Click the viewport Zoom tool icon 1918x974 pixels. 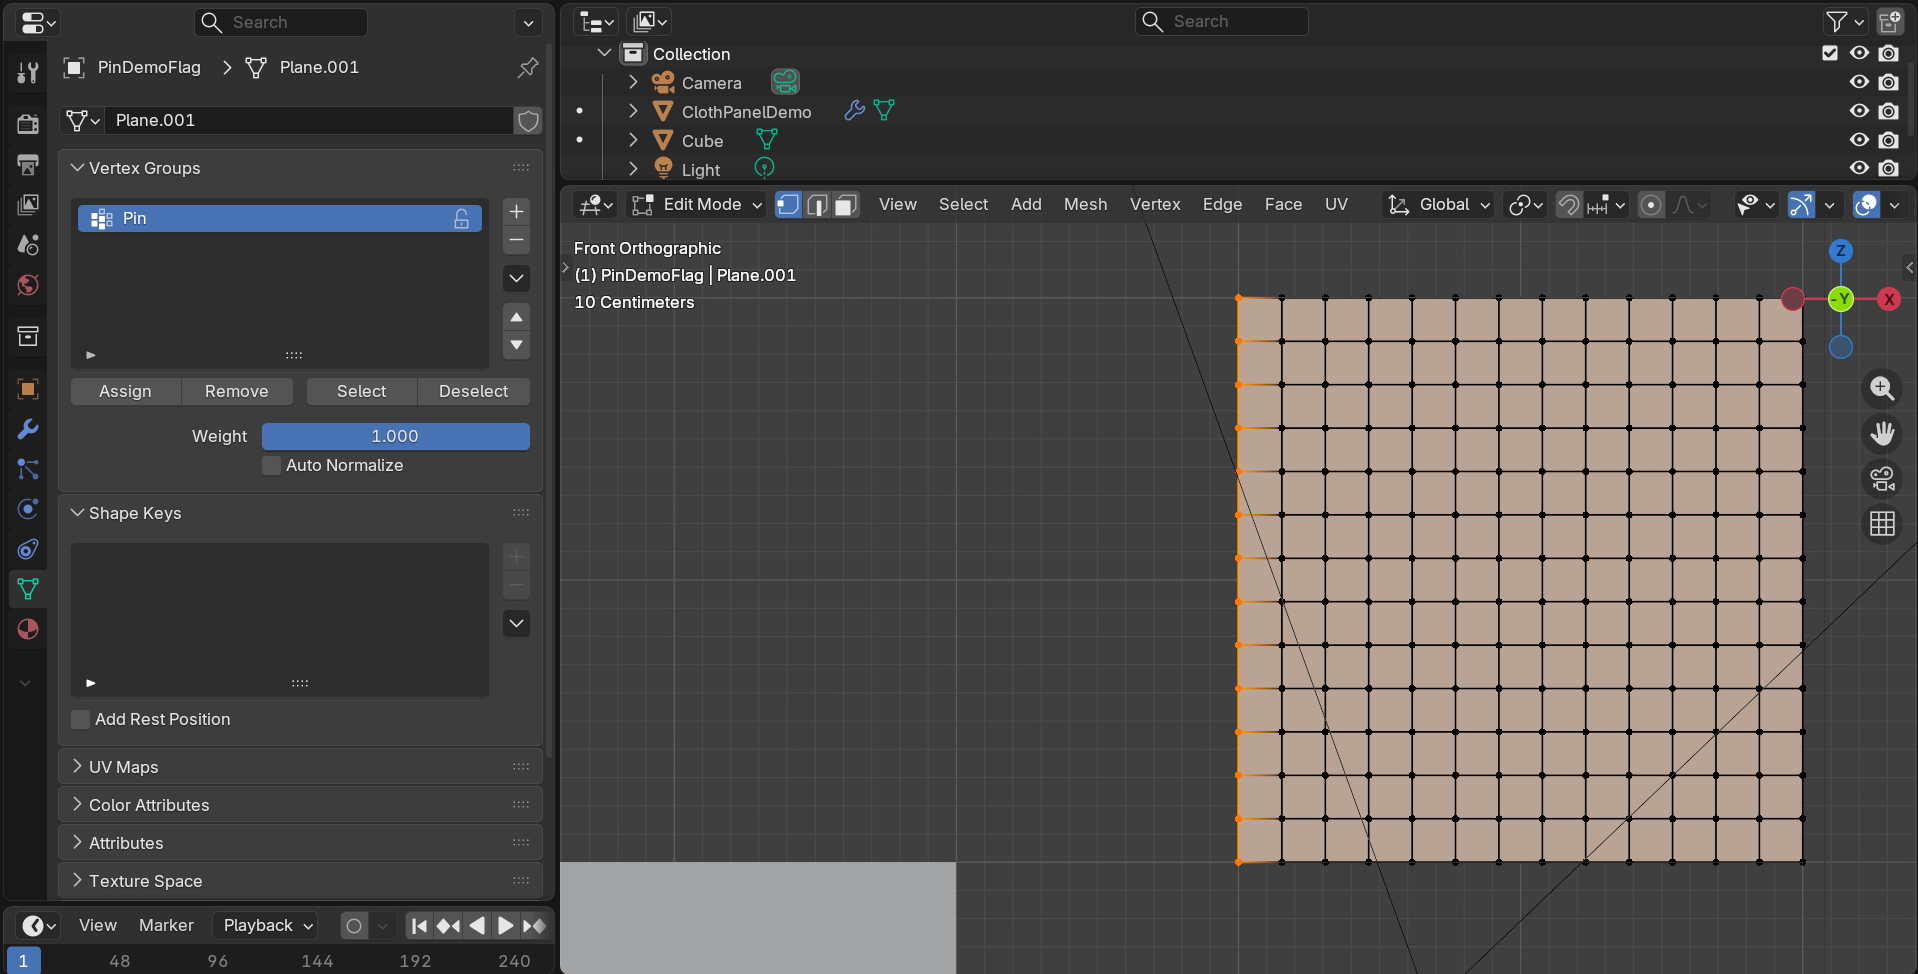pyautogui.click(x=1882, y=388)
